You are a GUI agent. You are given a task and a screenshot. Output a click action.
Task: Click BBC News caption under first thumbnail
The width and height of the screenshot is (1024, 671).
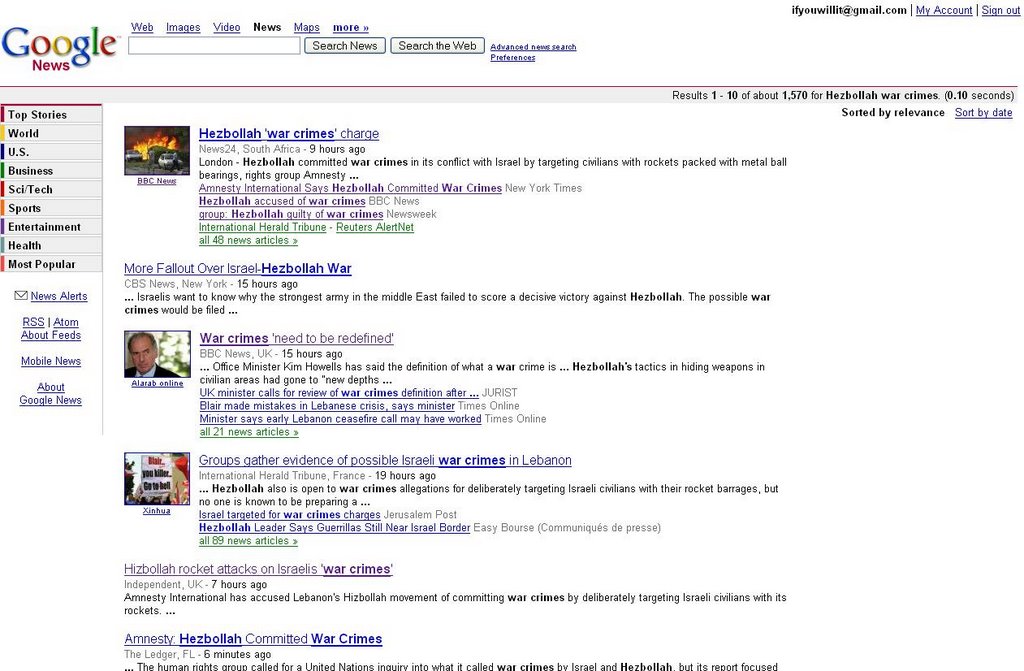(157, 181)
